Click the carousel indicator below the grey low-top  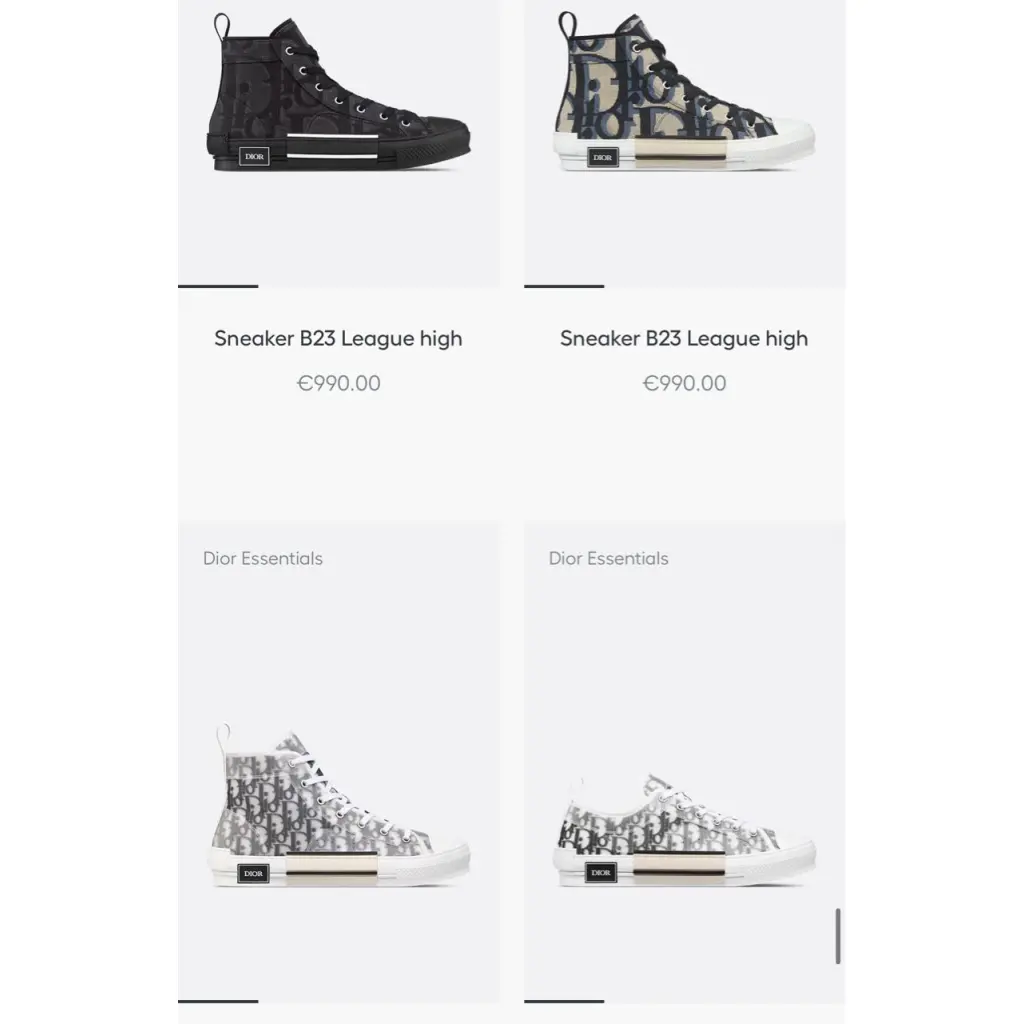click(x=564, y=1001)
